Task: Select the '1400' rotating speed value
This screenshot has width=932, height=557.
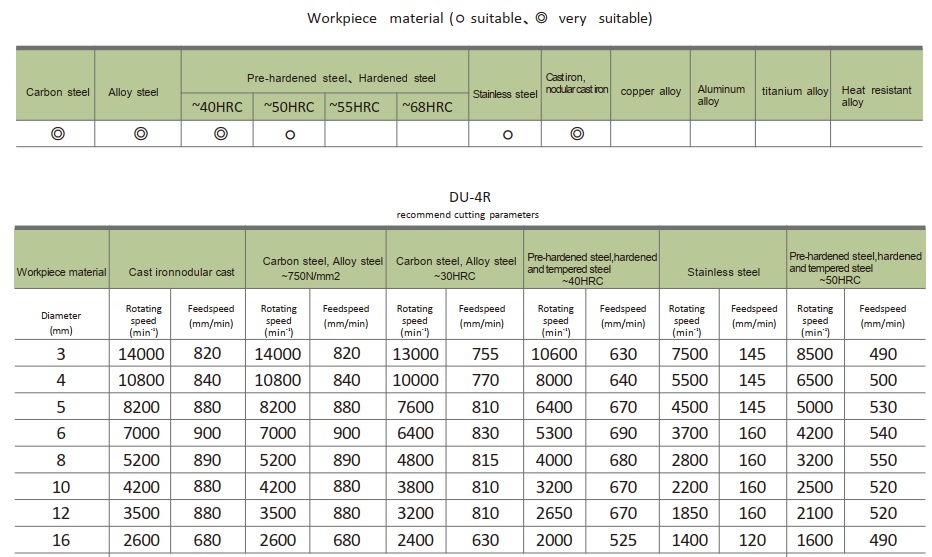Action: click(x=689, y=540)
